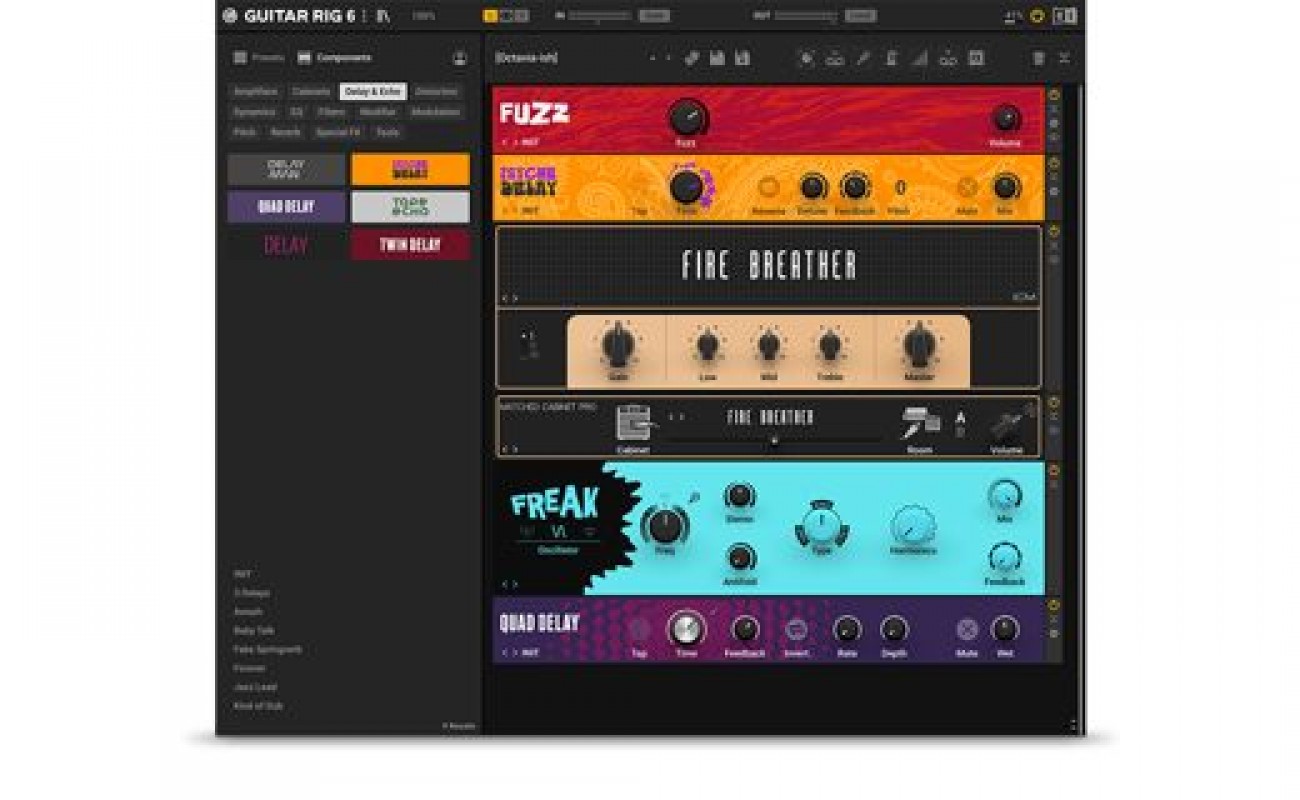Toggle power for the Freak module

pyautogui.click(x=1054, y=470)
